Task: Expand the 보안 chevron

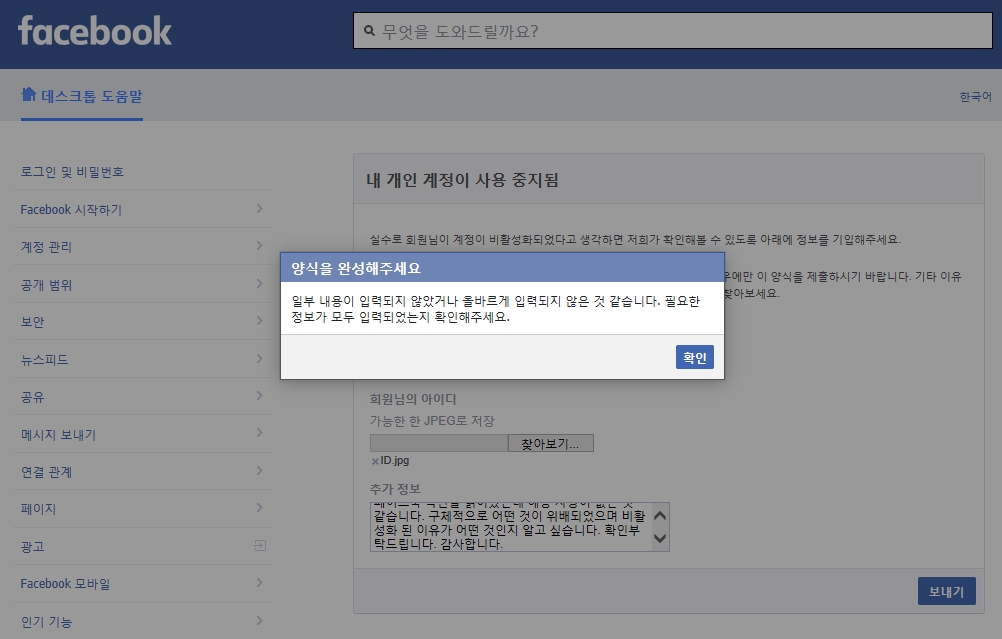Action: tap(259, 320)
